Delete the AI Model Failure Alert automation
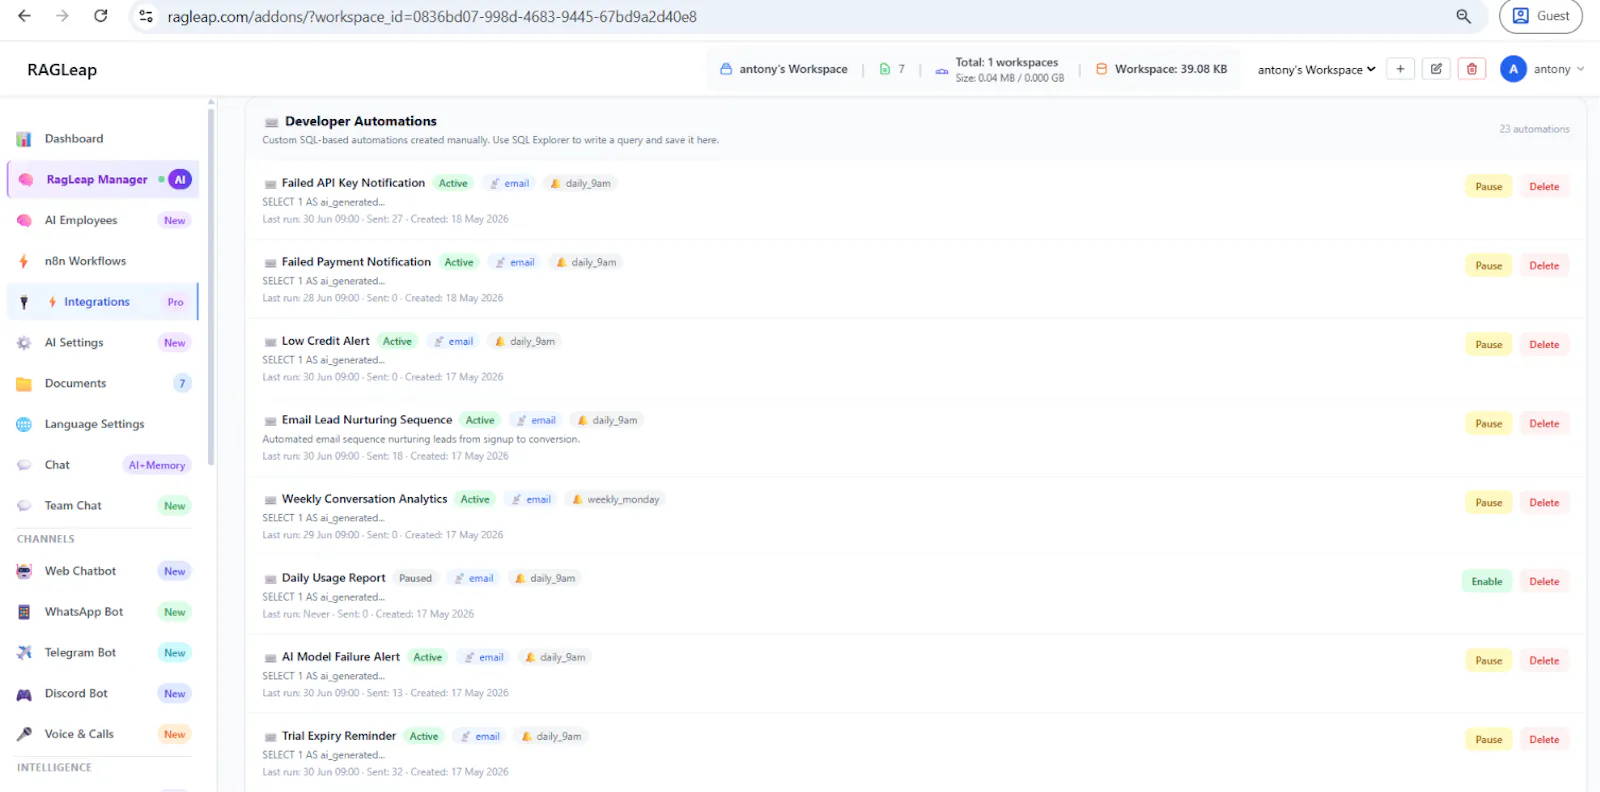The width and height of the screenshot is (1600, 792). [1544, 661]
